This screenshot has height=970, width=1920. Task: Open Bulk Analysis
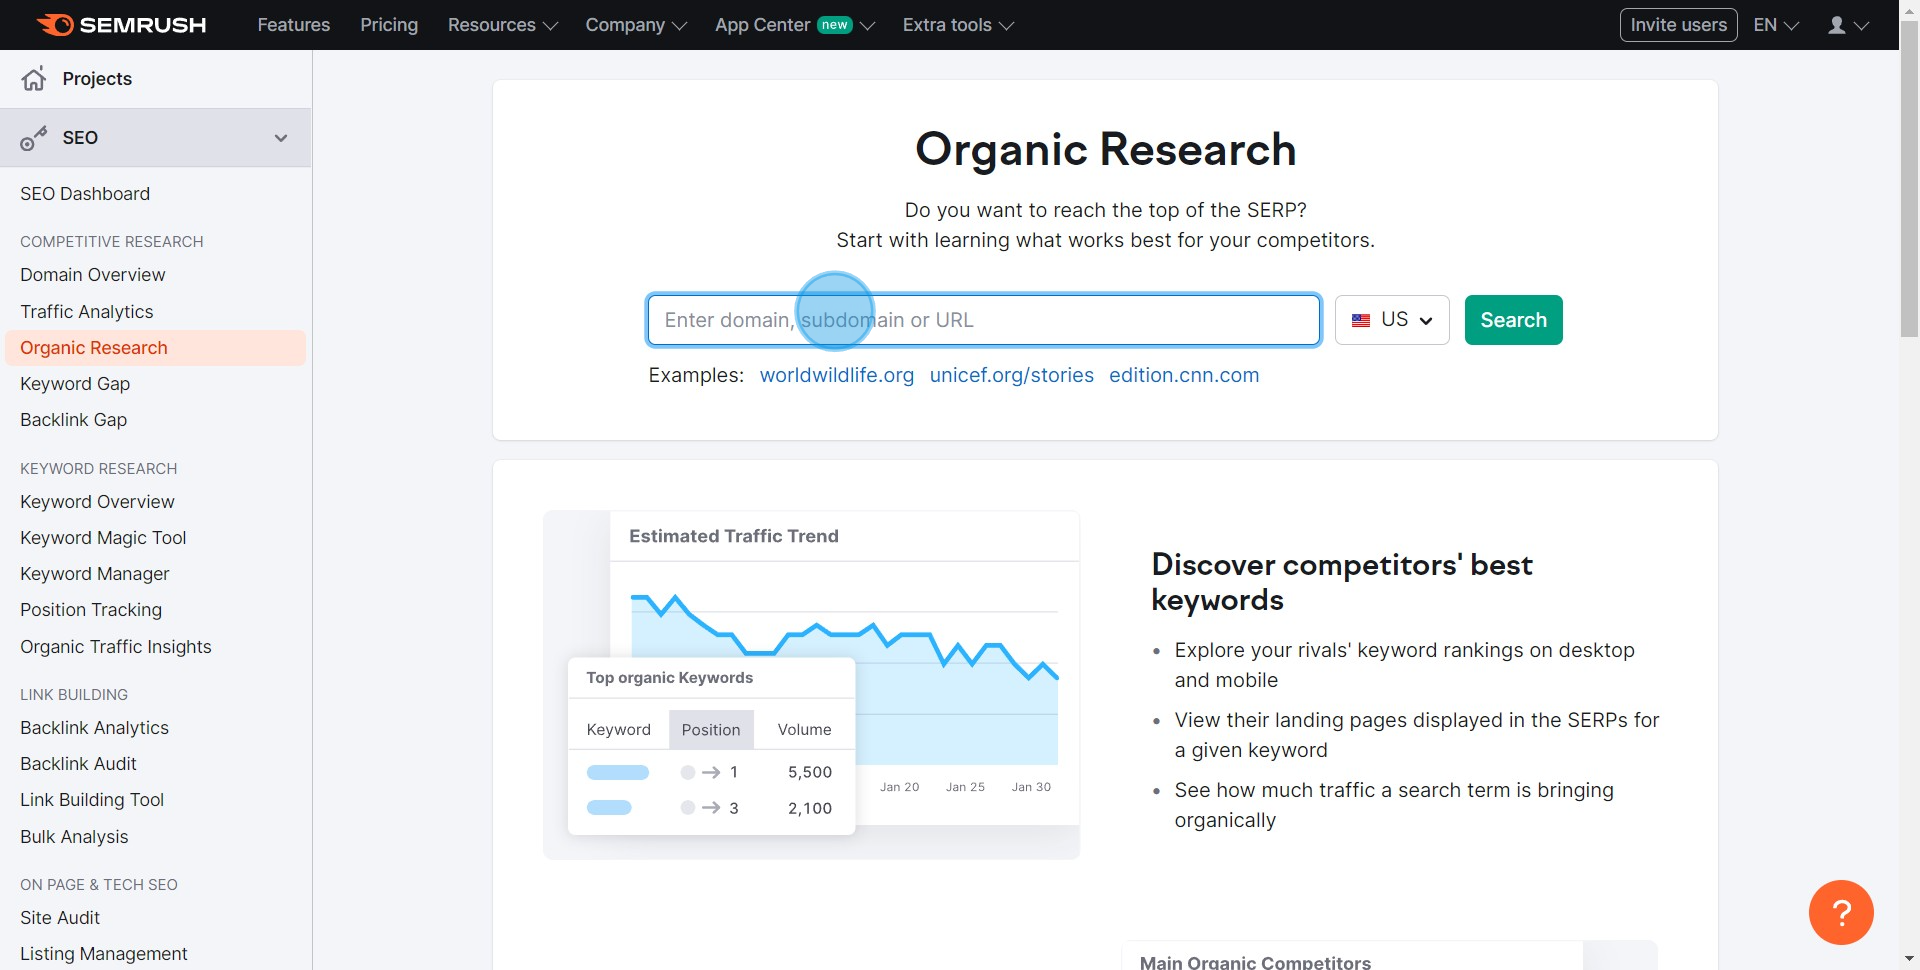pos(74,837)
